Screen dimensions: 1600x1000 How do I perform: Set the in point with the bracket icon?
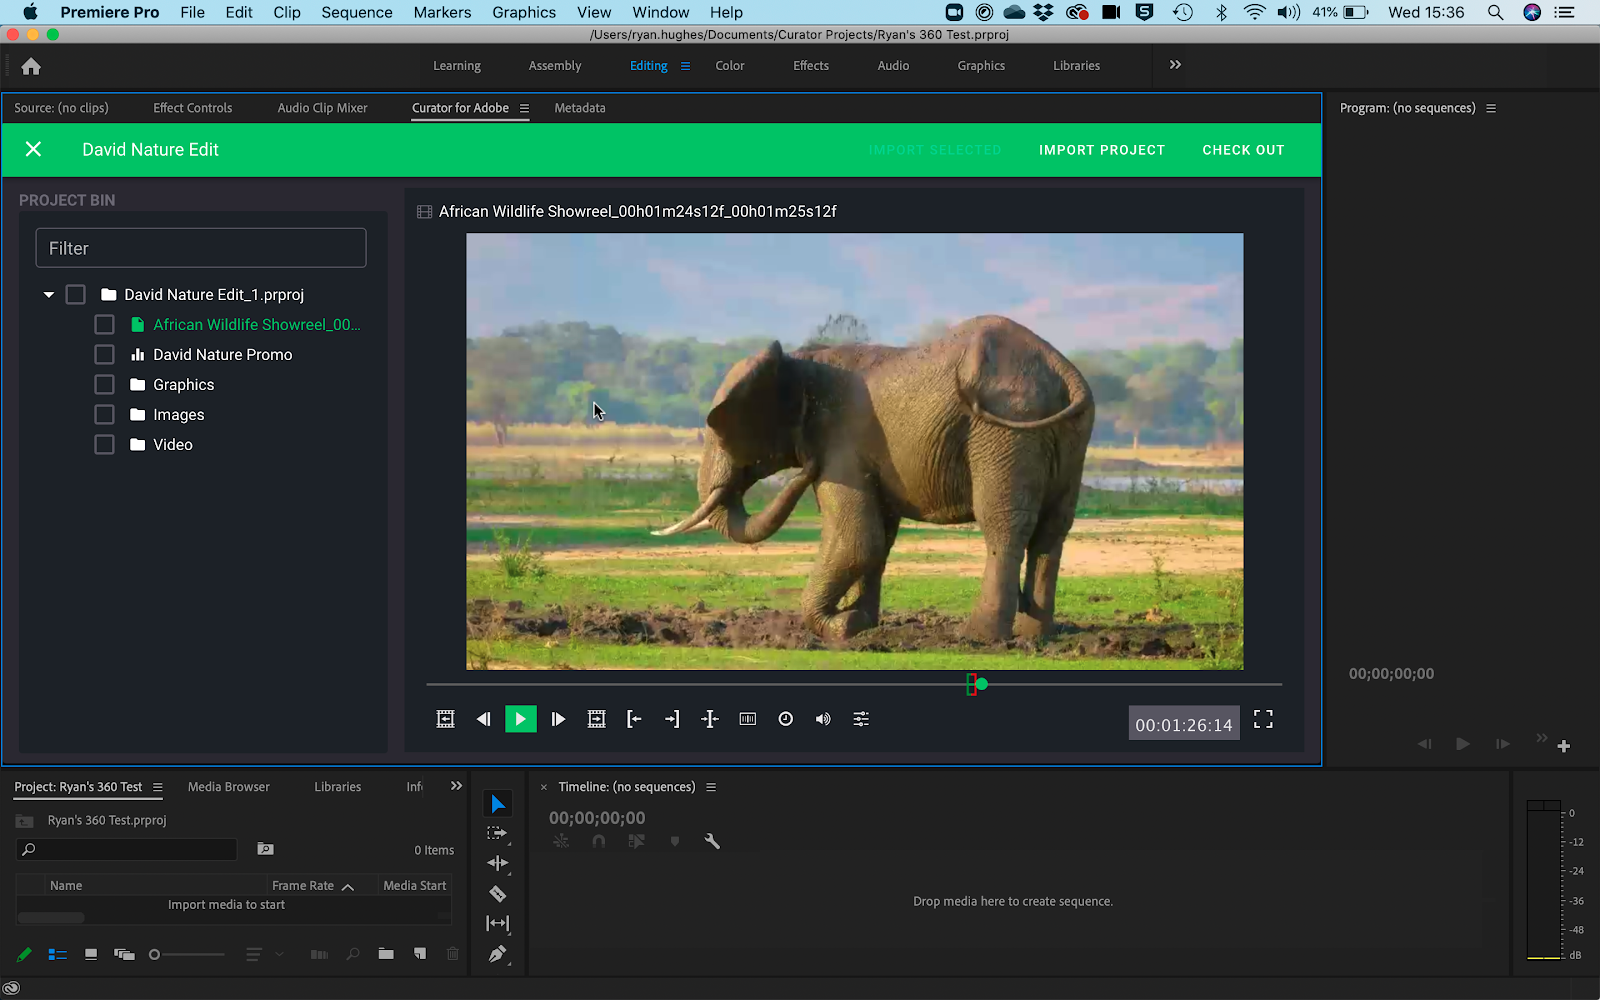(634, 719)
